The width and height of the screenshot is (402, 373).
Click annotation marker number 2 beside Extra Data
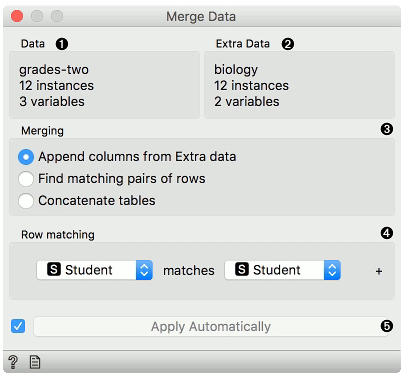click(288, 44)
